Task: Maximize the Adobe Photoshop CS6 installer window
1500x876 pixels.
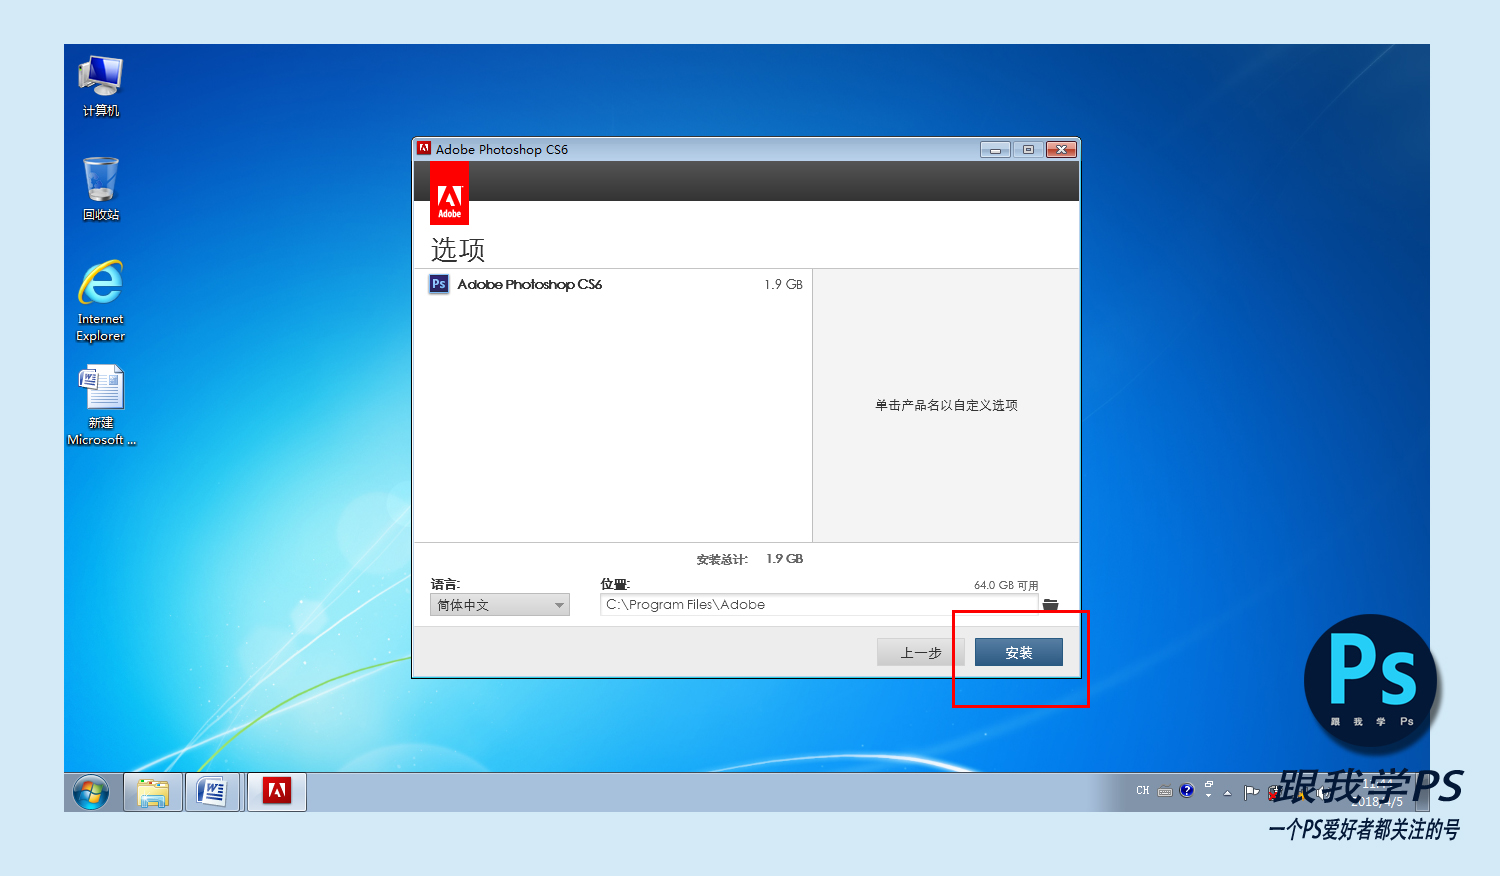Action: point(1028,149)
